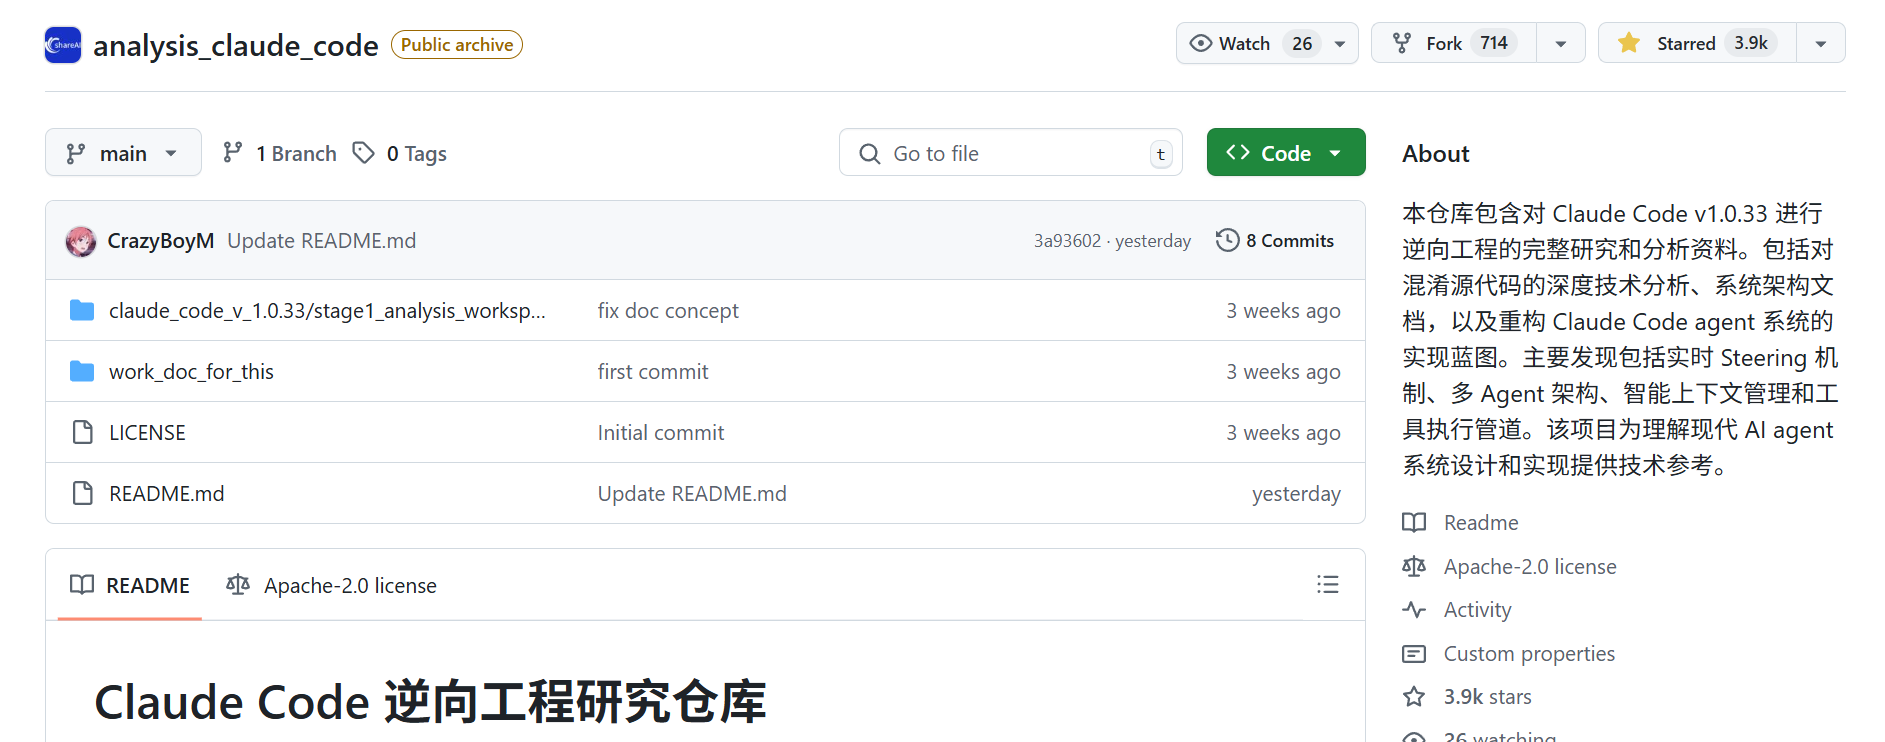The image size is (1885, 742).
Task: Focus the Go to file search field
Action: click(x=1010, y=153)
